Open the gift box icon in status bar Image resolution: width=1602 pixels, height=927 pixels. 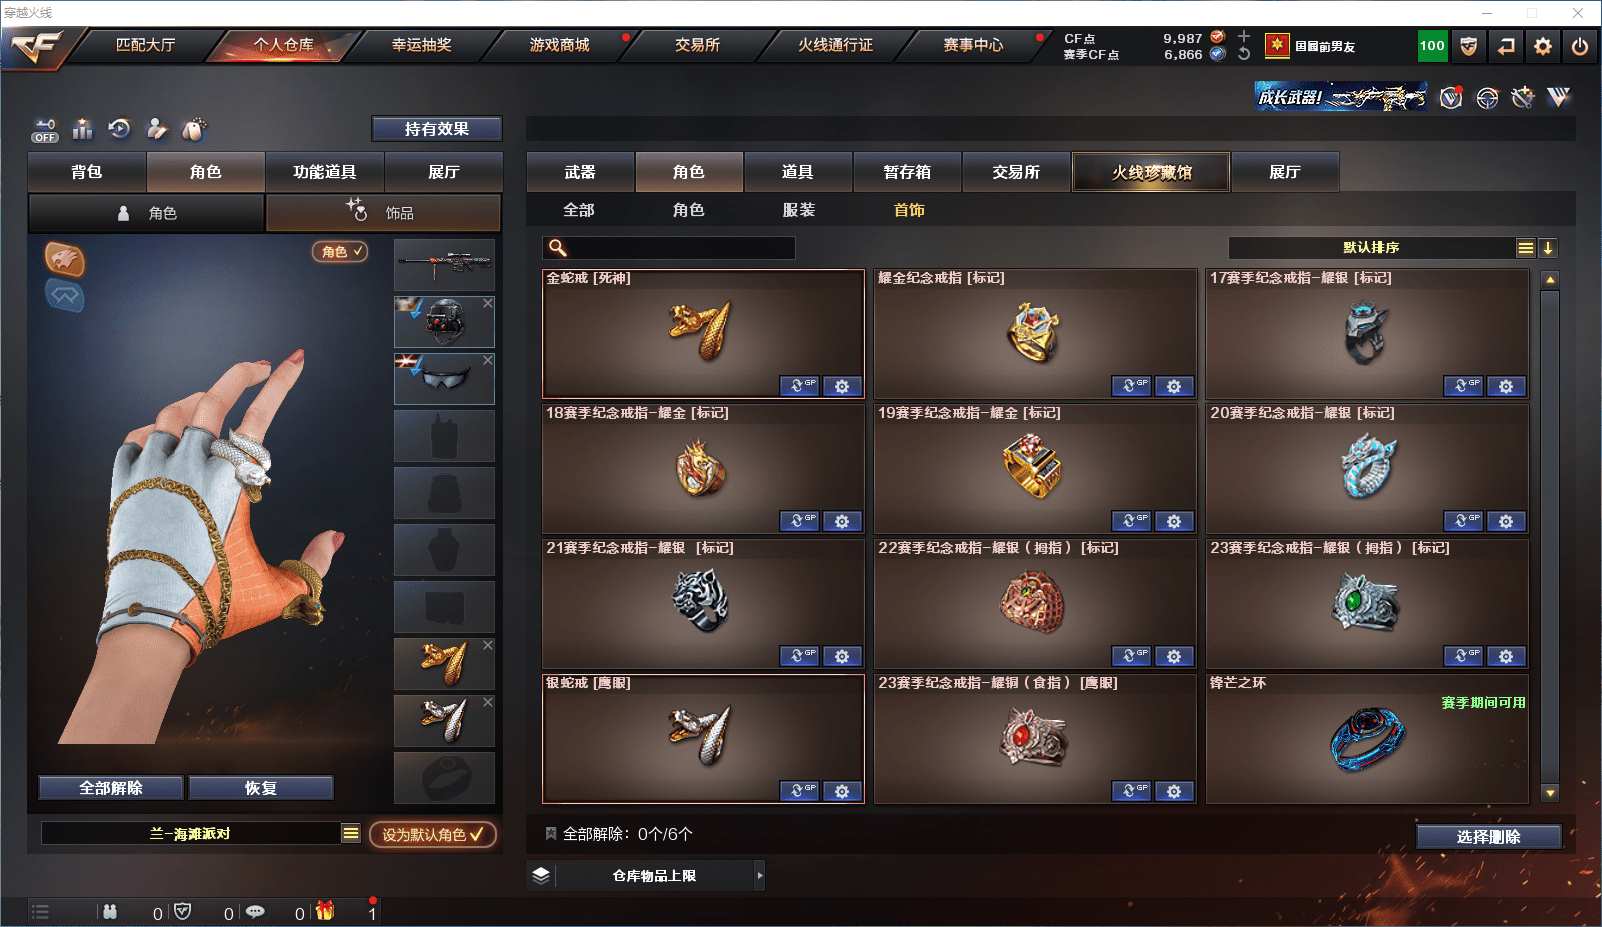tap(325, 911)
